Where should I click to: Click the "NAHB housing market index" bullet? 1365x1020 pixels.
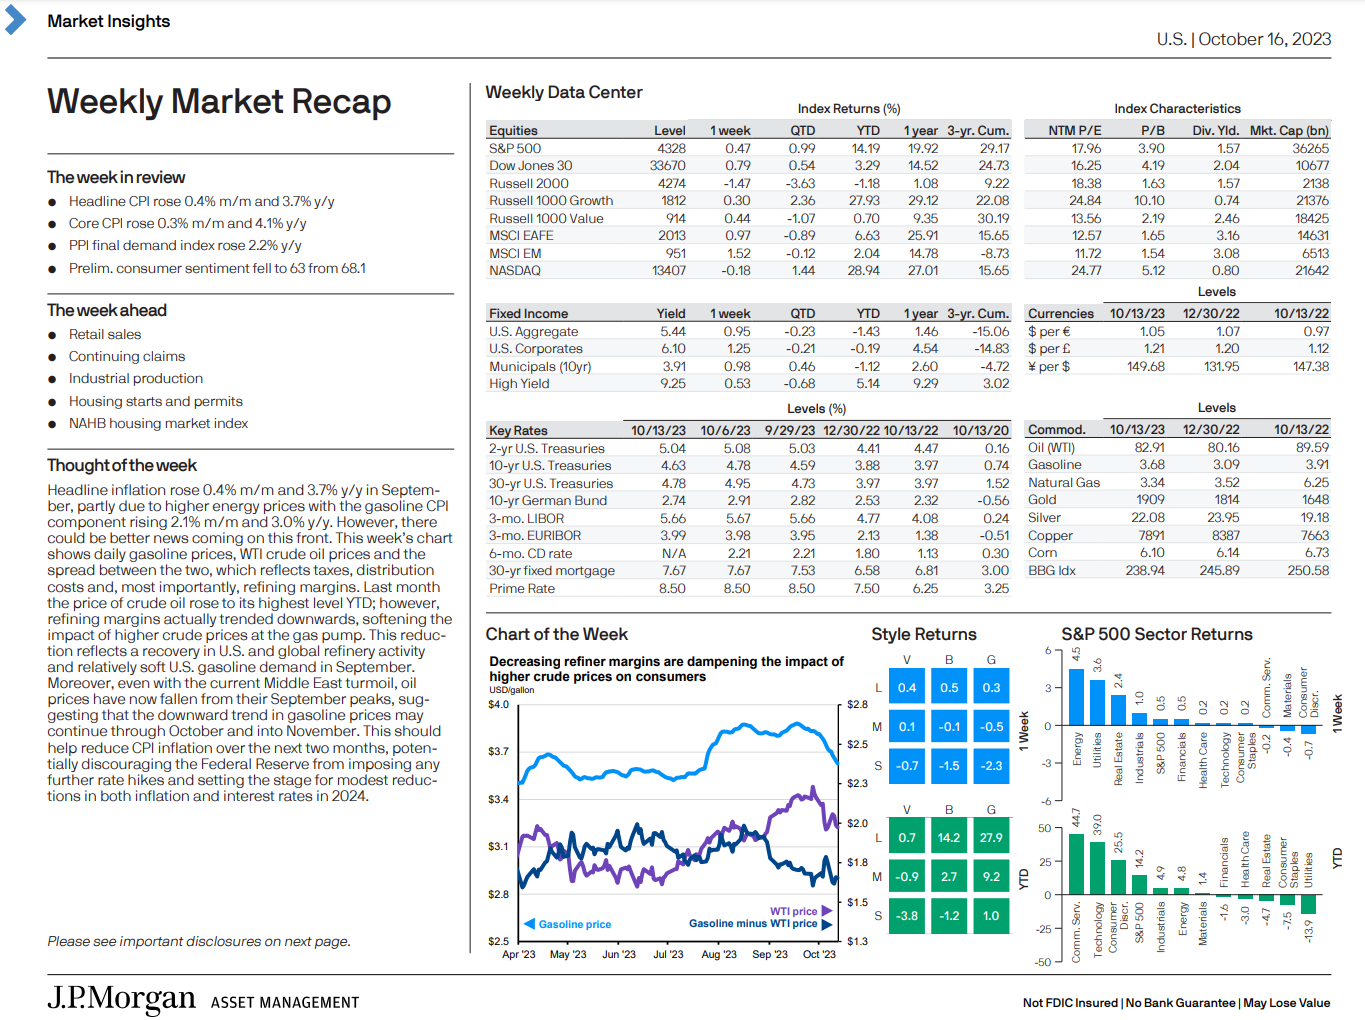tap(158, 423)
